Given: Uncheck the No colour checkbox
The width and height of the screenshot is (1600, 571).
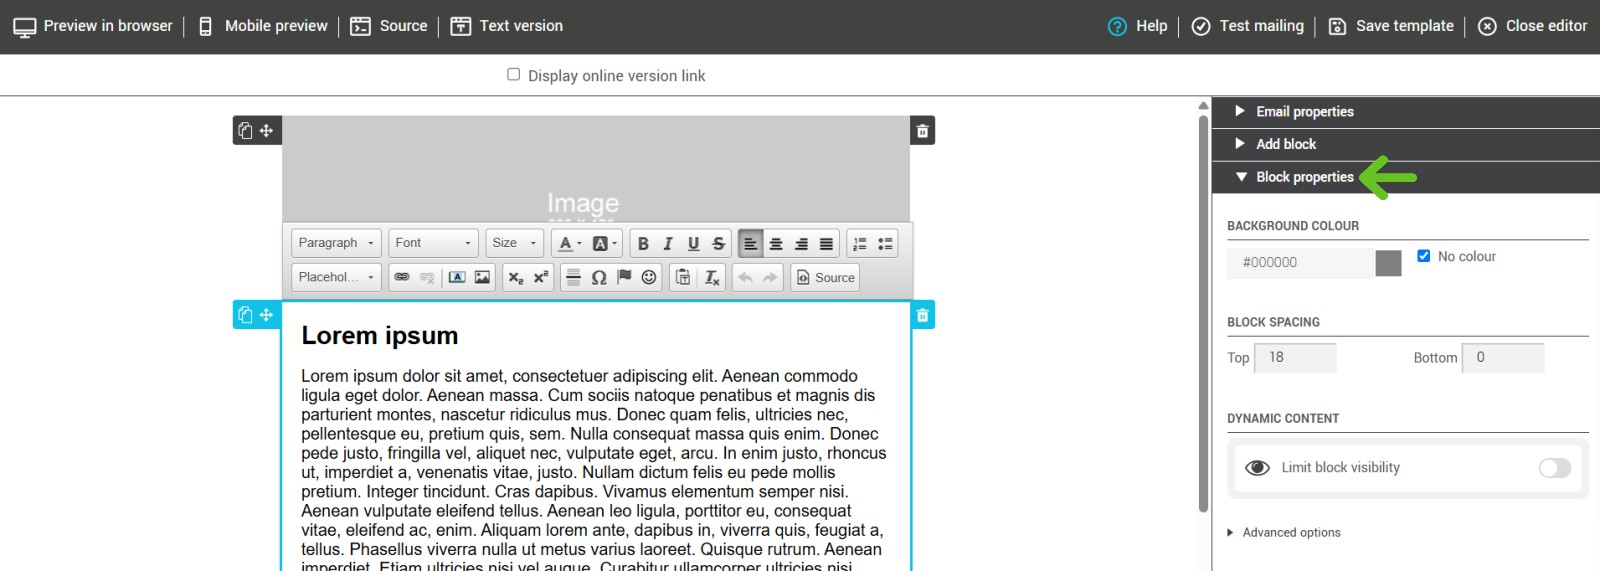Looking at the screenshot, I should tap(1424, 256).
